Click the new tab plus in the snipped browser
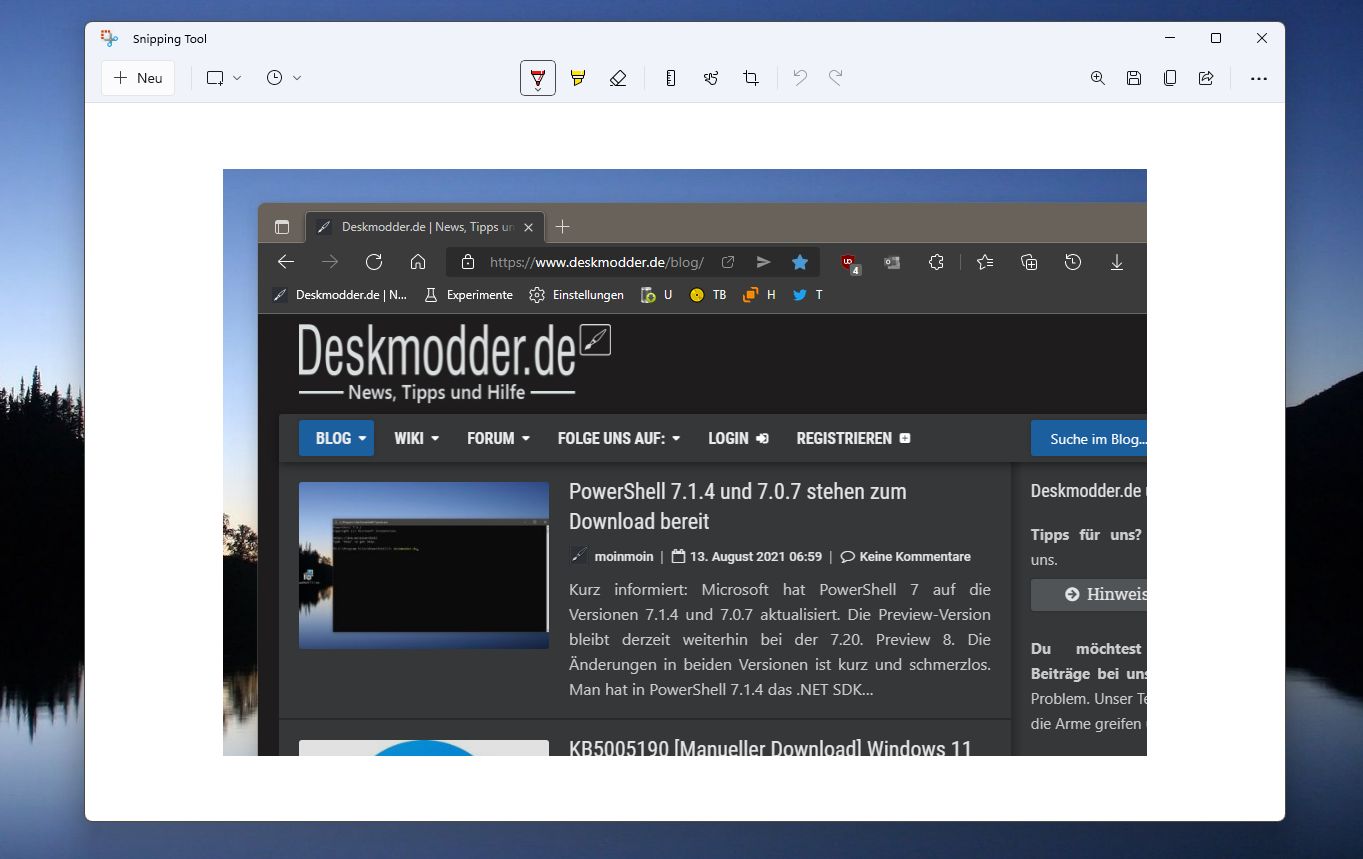 [563, 227]
